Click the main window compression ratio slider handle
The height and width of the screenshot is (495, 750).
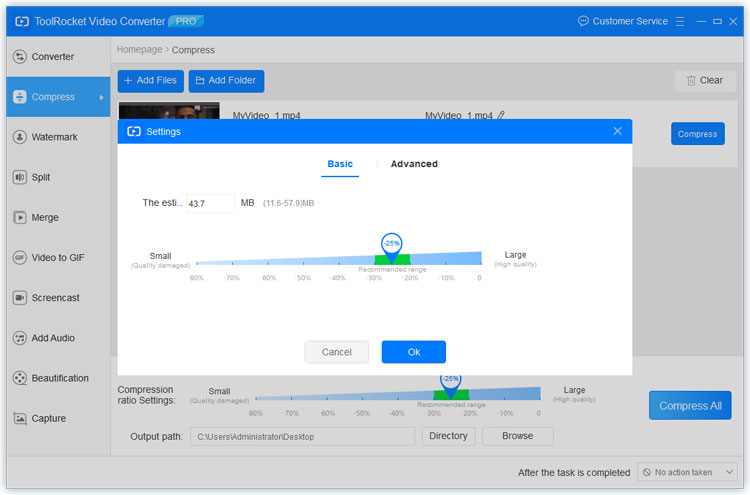tap(451, 386)
